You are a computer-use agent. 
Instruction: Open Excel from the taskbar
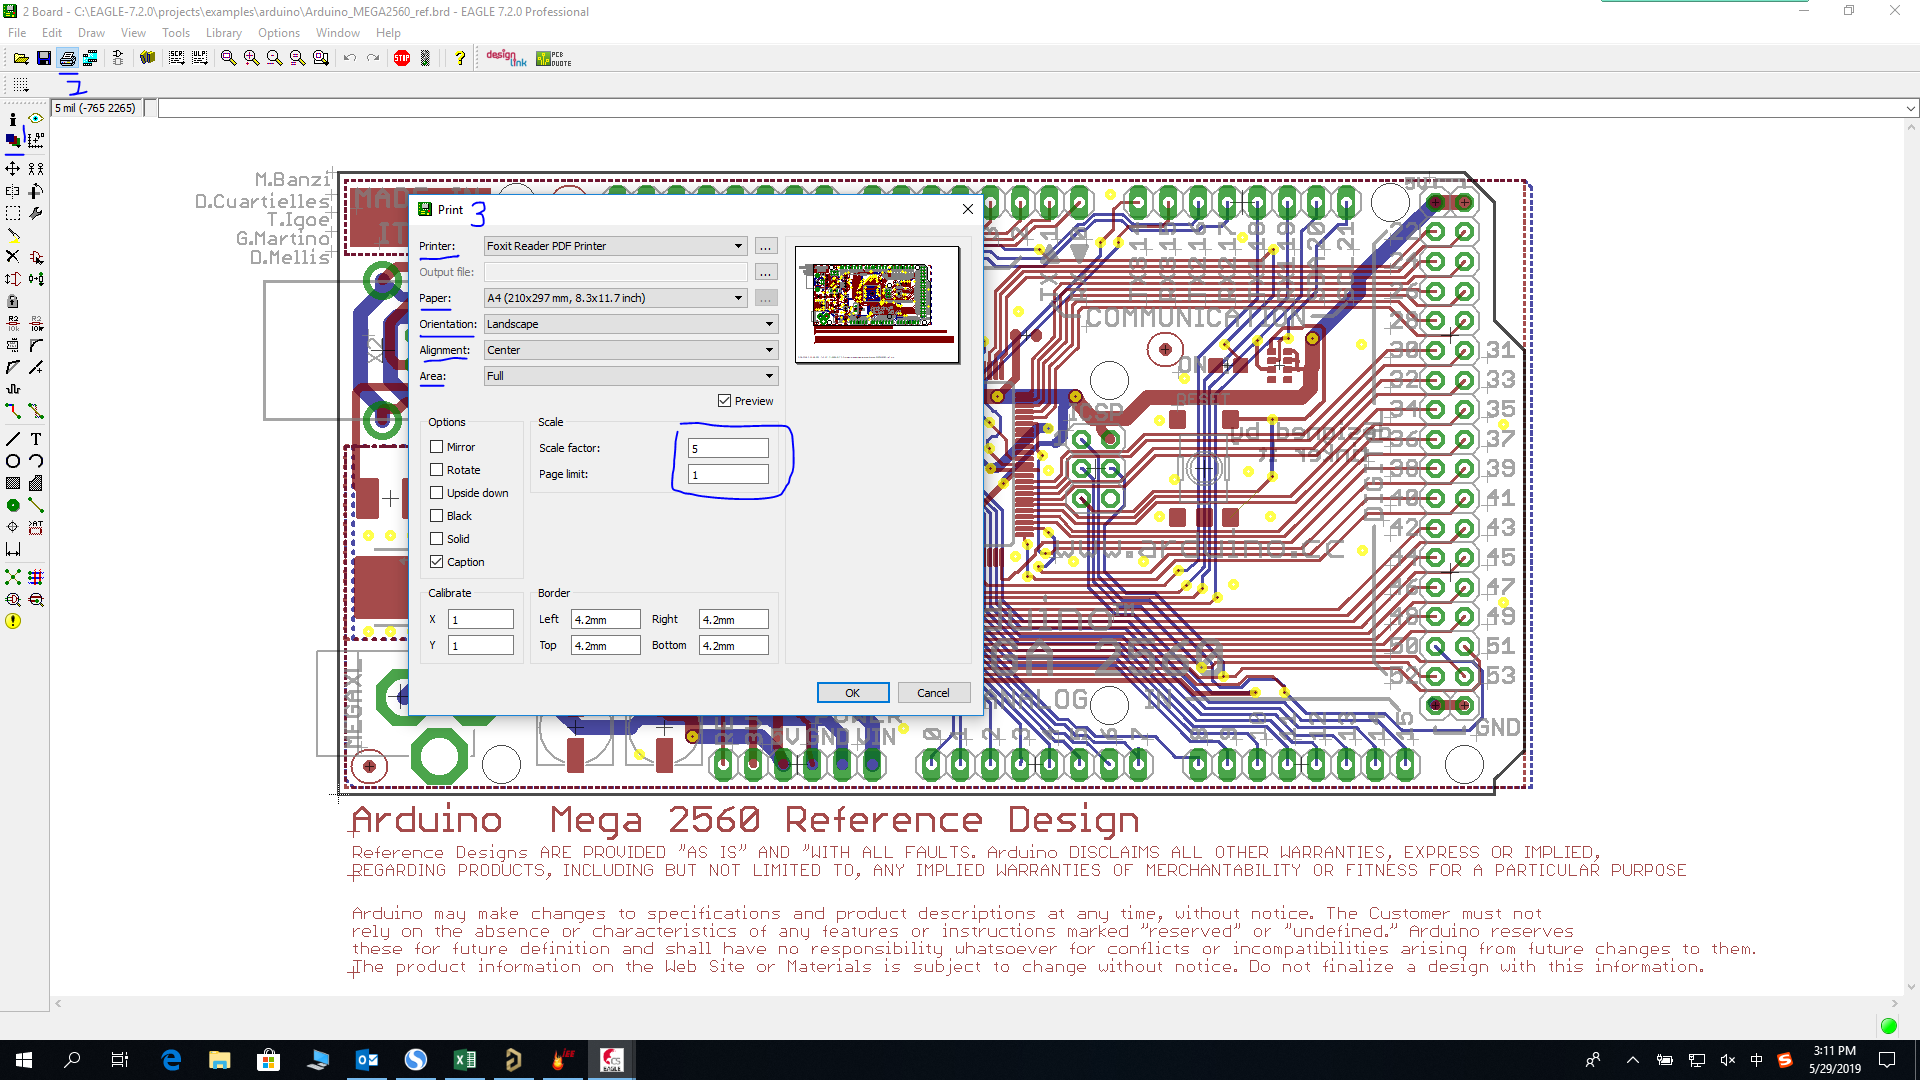coord(465,1060)
